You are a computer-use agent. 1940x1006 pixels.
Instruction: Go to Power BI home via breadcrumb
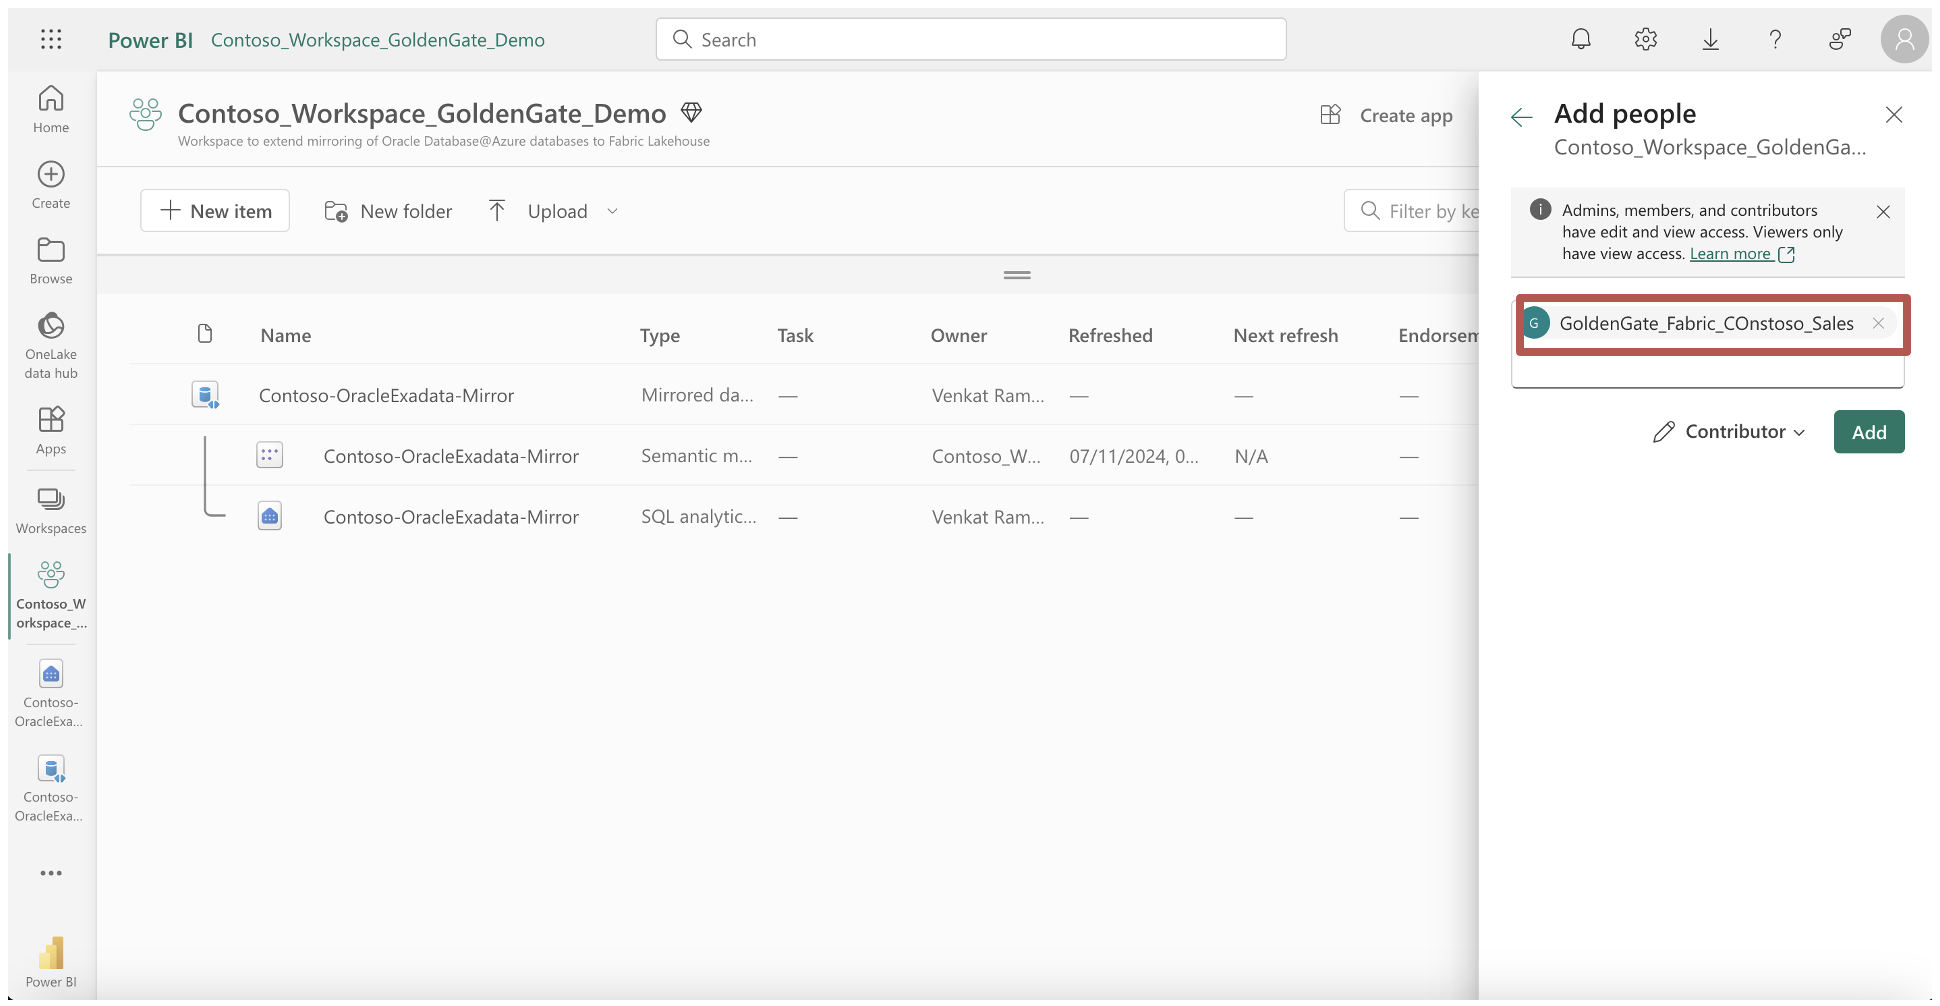point(150,39)
